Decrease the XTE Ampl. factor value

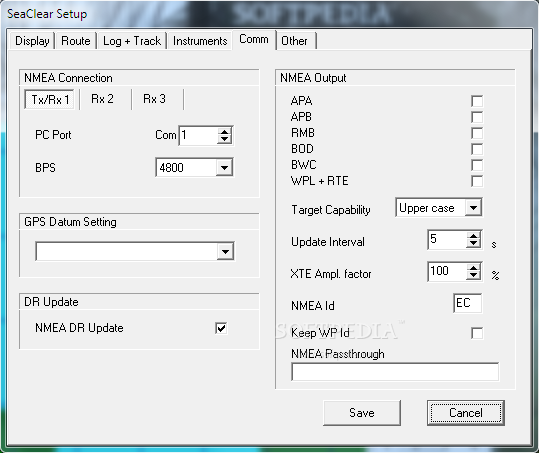pyautogui.click(x=474, y=275)
